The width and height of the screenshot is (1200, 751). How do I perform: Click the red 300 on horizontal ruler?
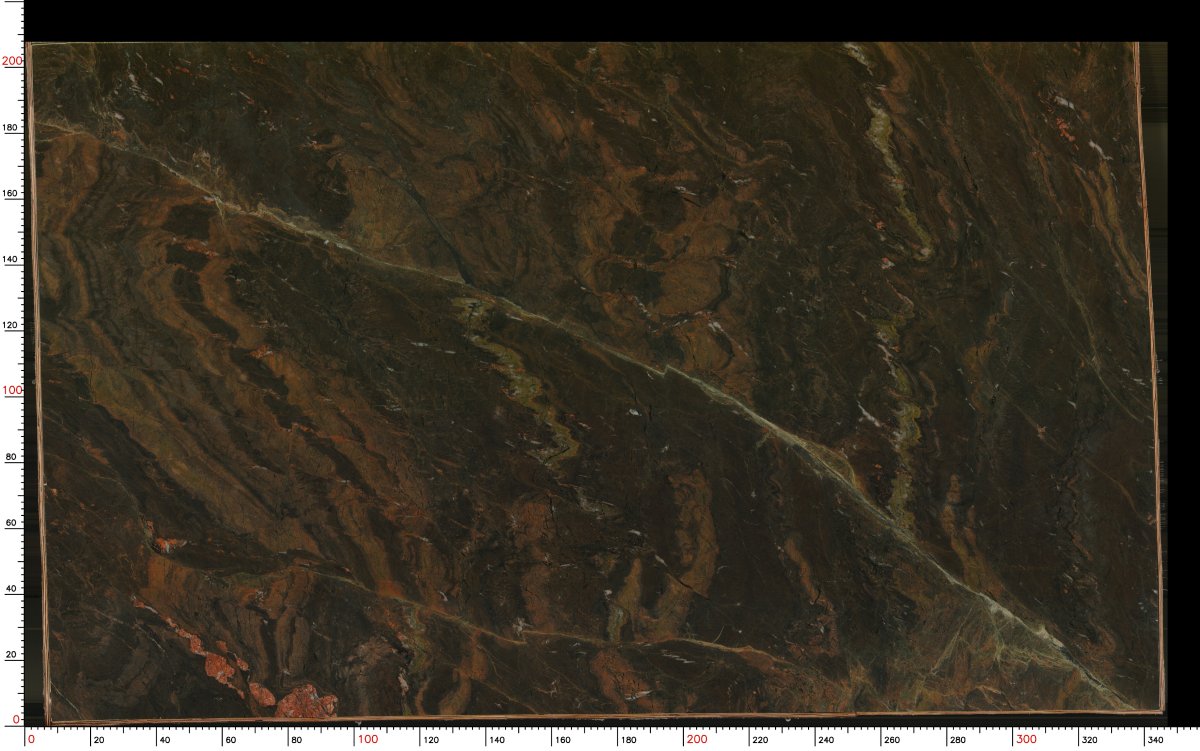tap(1027, 739)
